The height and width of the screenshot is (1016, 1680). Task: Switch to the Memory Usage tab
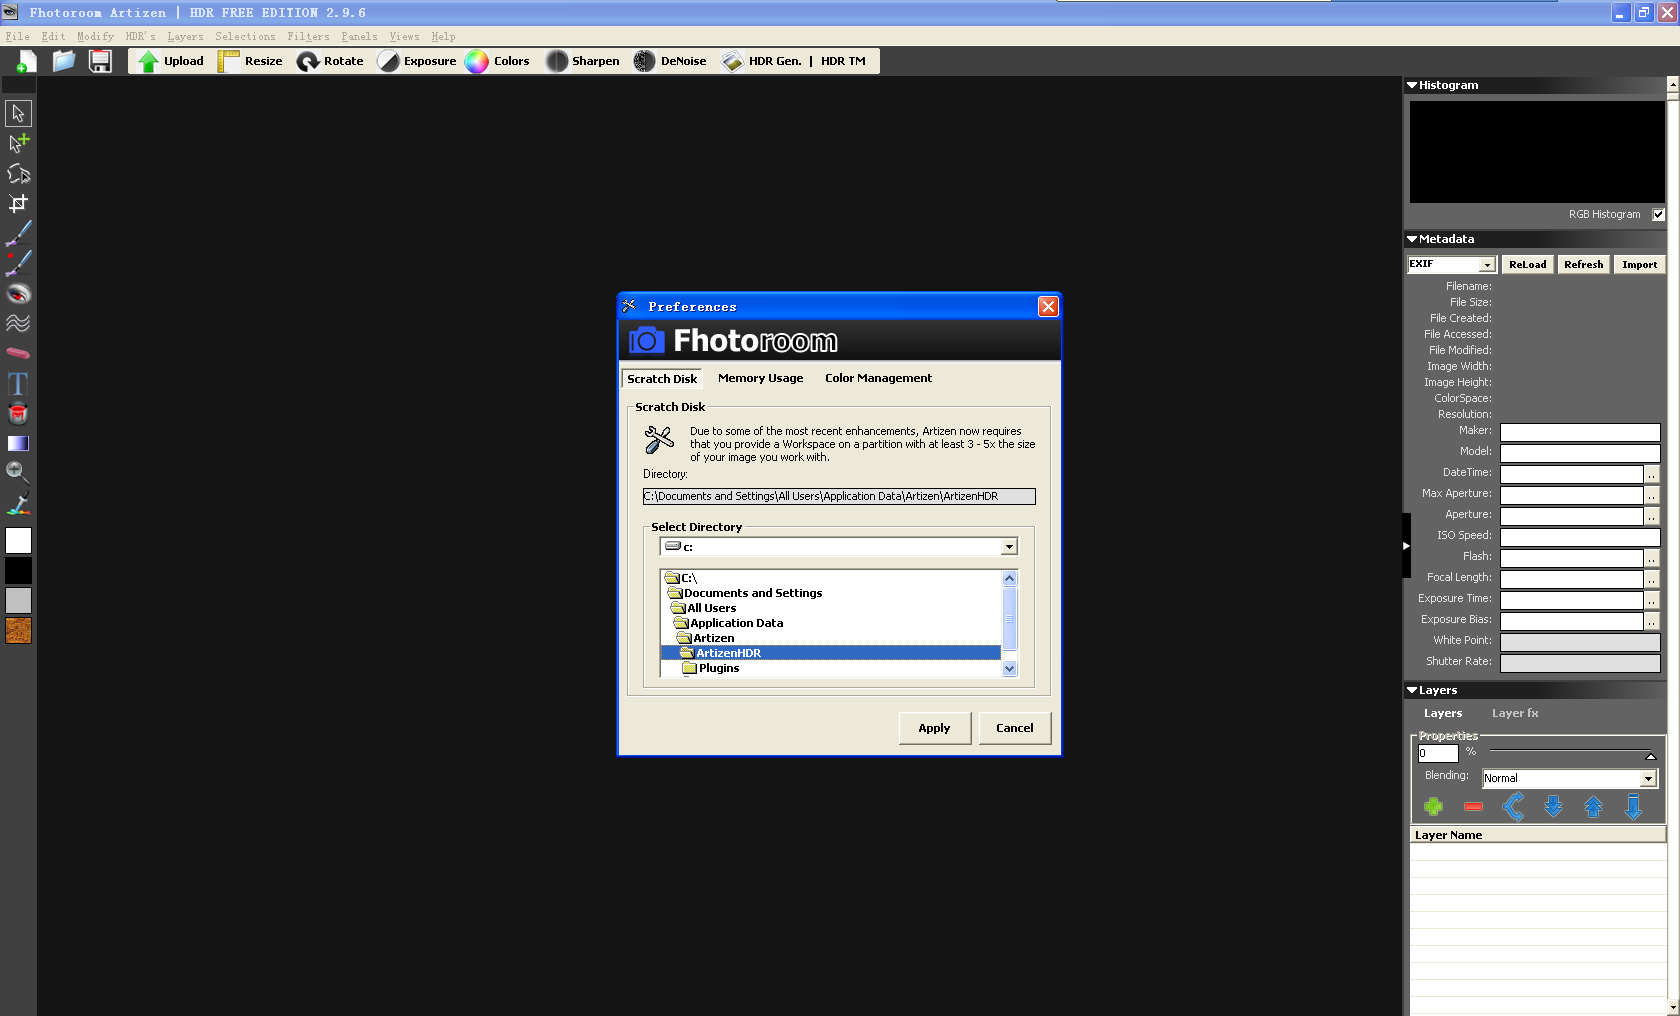tap(760, 378)
